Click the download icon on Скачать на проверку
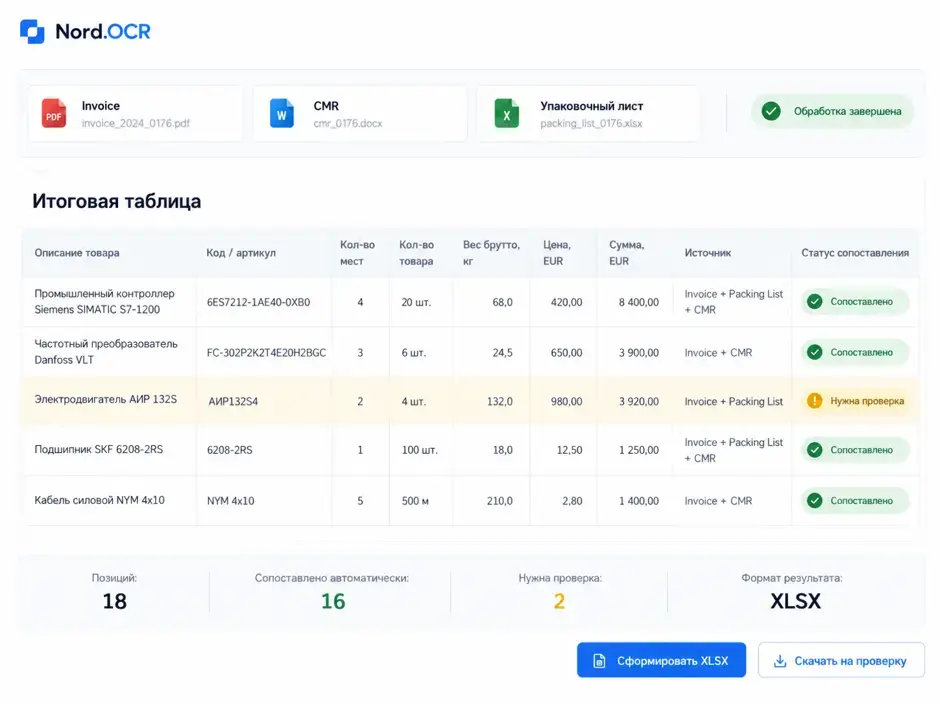 [x=779, y=661]
